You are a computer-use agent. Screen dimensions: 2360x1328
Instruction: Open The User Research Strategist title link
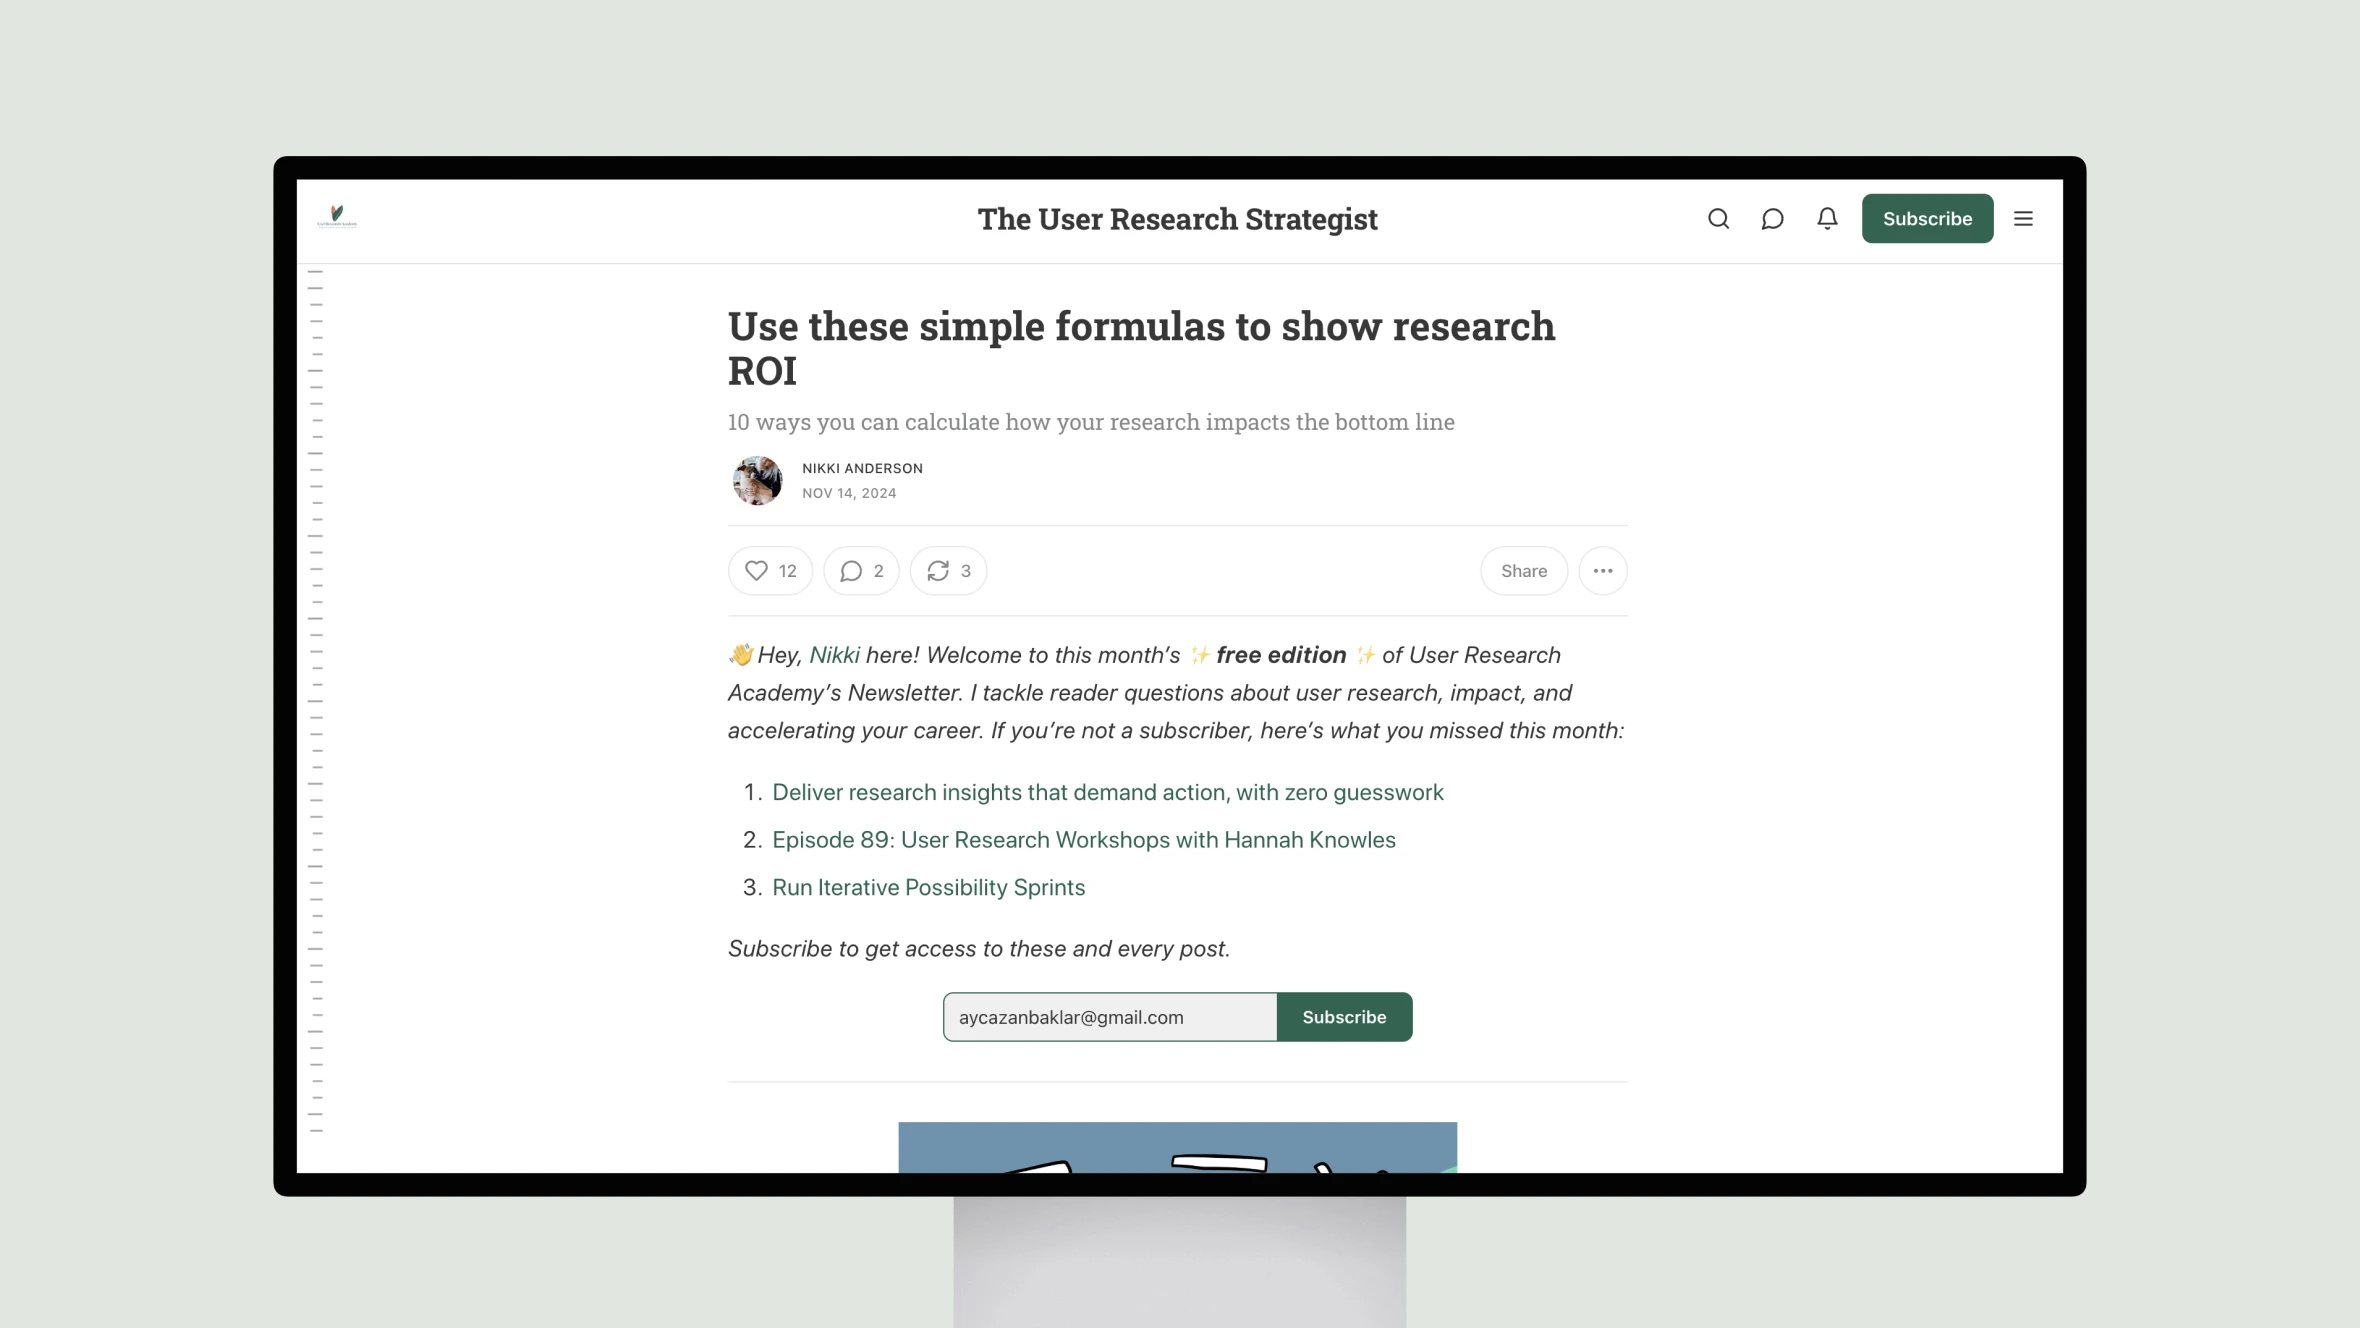1177,219
